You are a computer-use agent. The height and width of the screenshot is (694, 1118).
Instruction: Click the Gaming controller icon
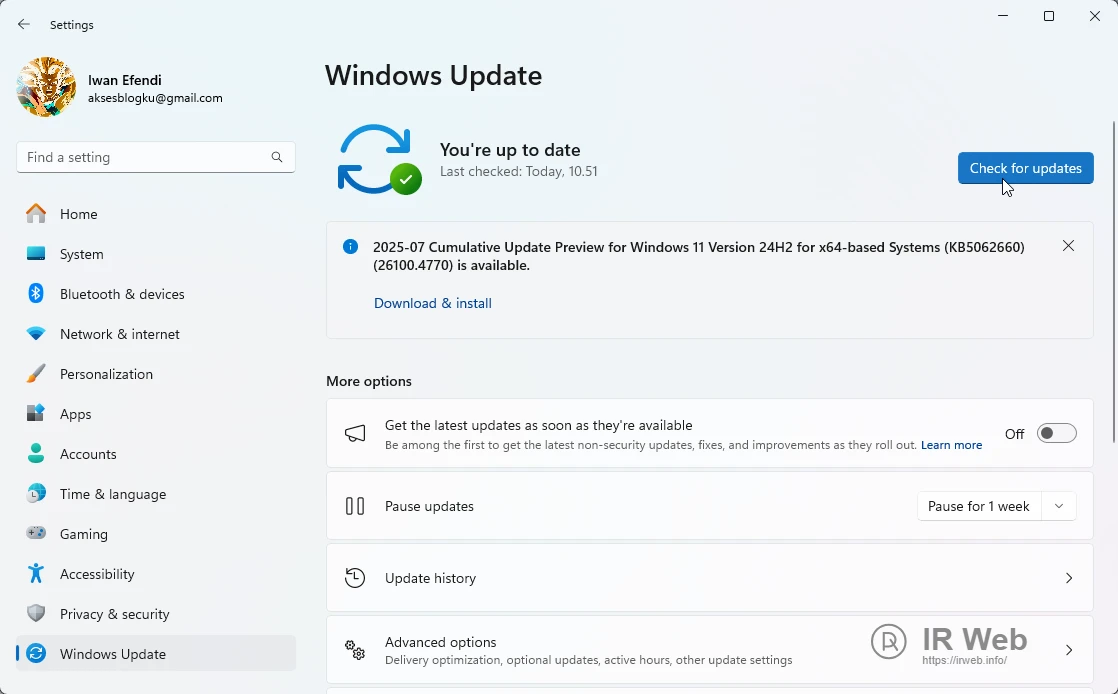[36, 533]
